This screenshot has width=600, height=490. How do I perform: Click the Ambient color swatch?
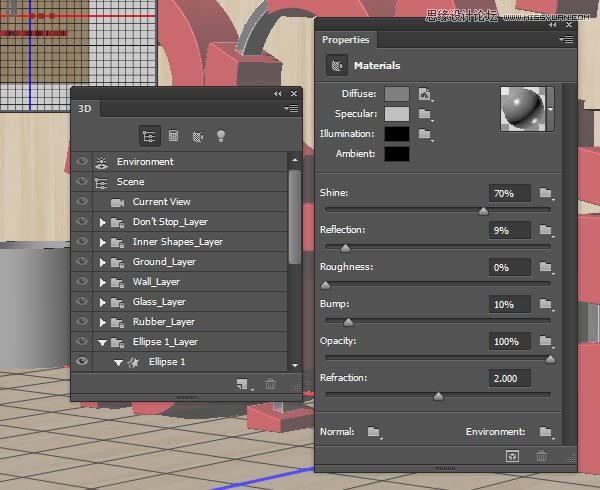[x=397, y=154]
